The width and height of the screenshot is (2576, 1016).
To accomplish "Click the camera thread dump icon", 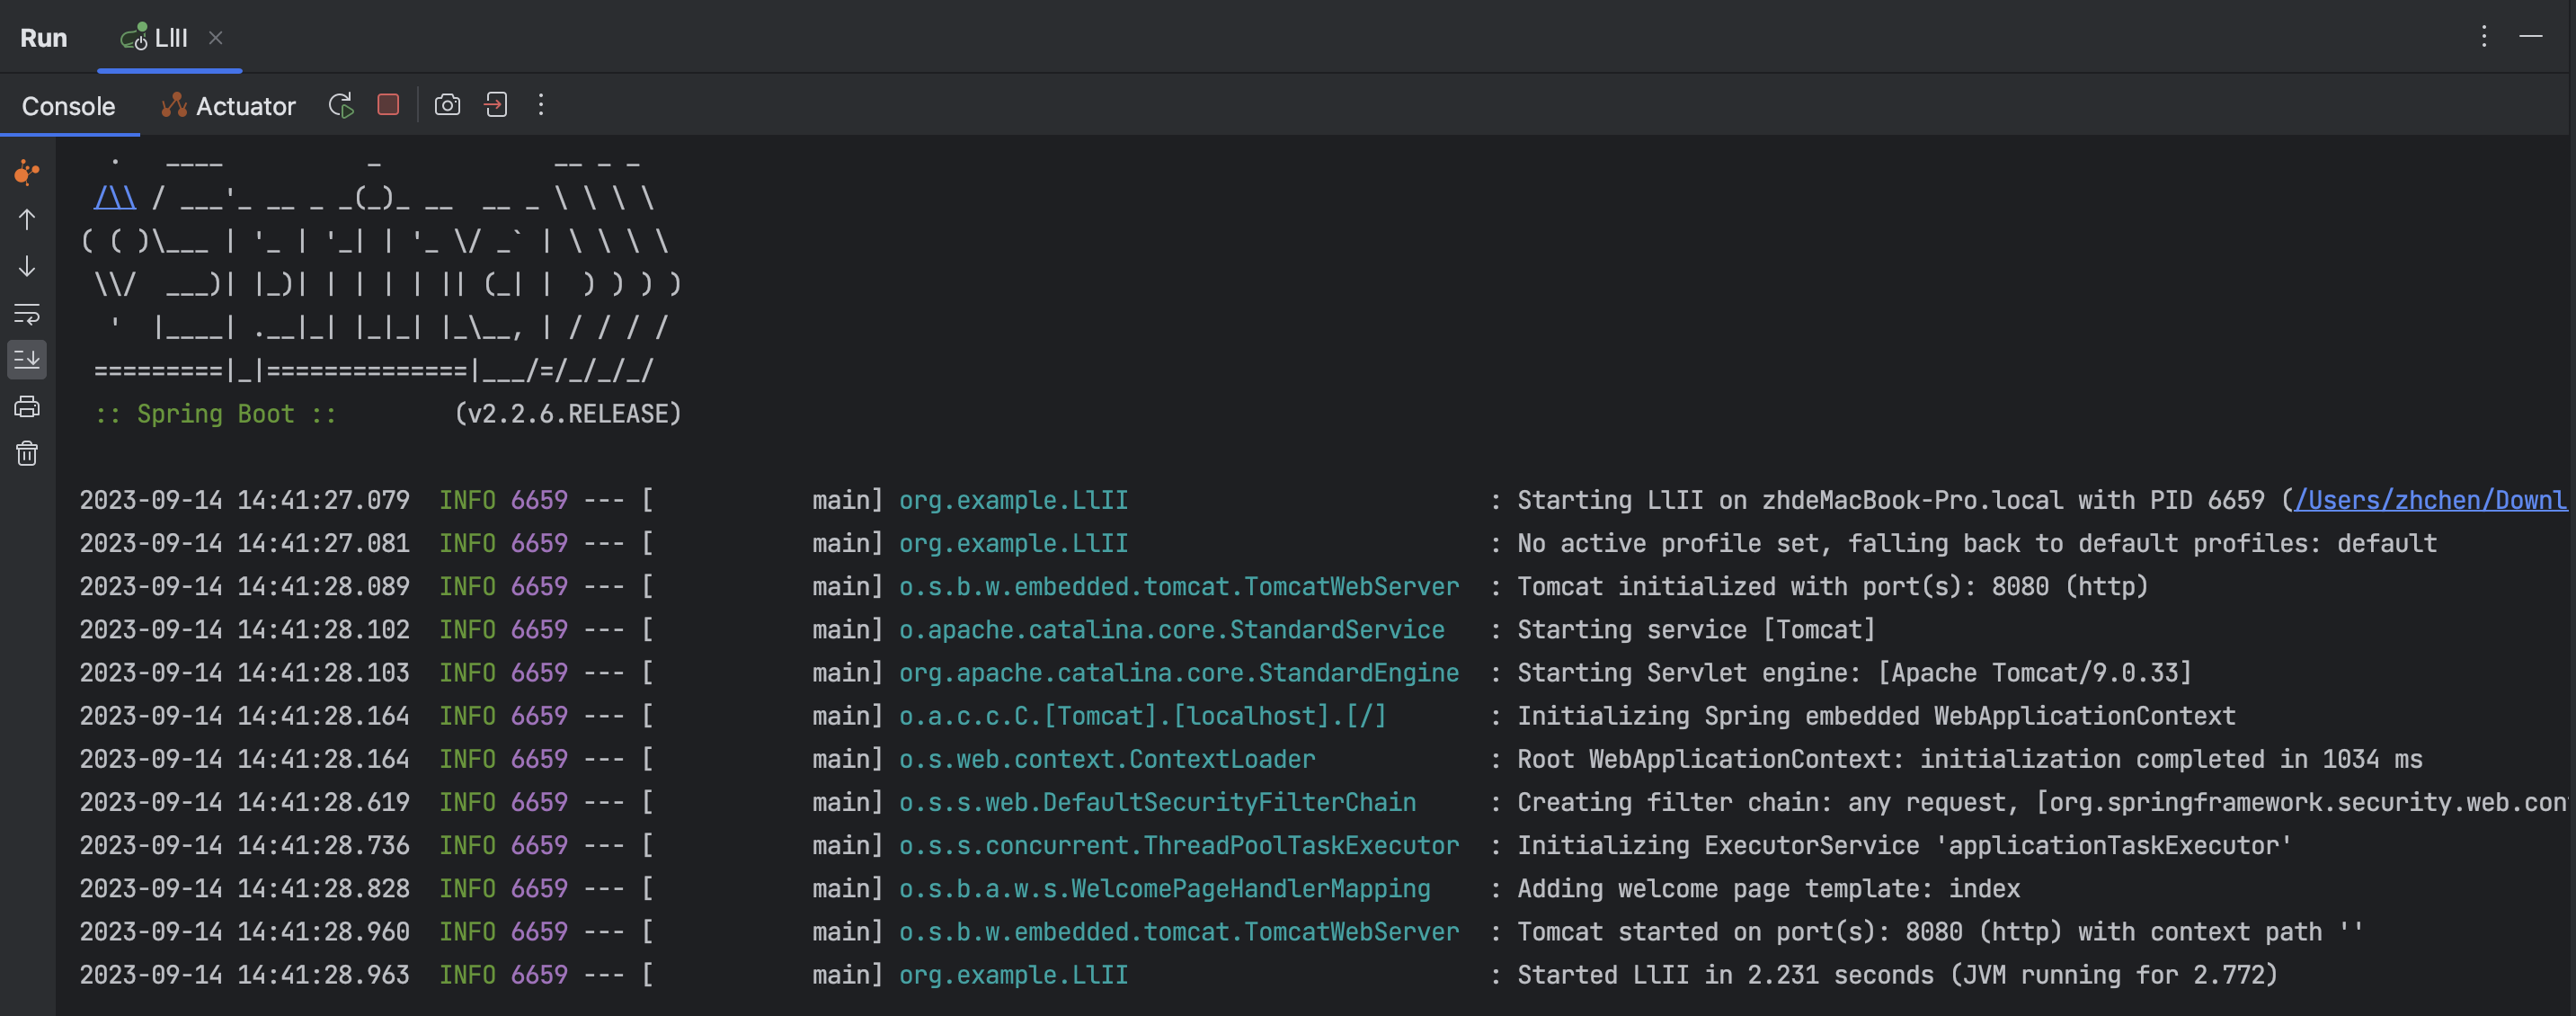I will click(x=447, y=105).
